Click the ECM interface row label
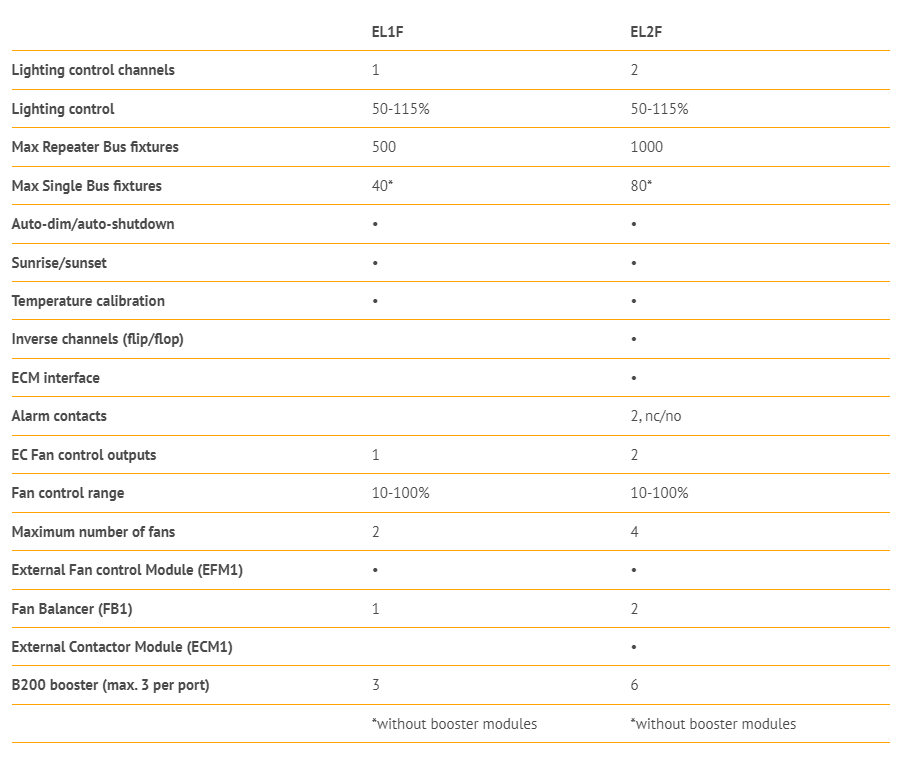This screenshot has width=903, height=761. click(55, 378)
